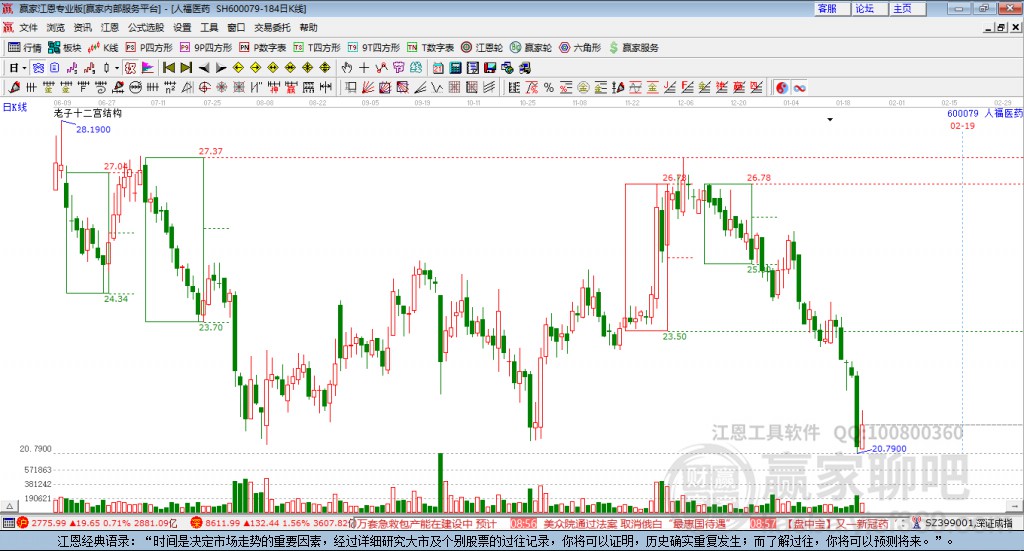Open the 公式选股 menu
The image size is (1024, 551).
click(x=146, y=27)
